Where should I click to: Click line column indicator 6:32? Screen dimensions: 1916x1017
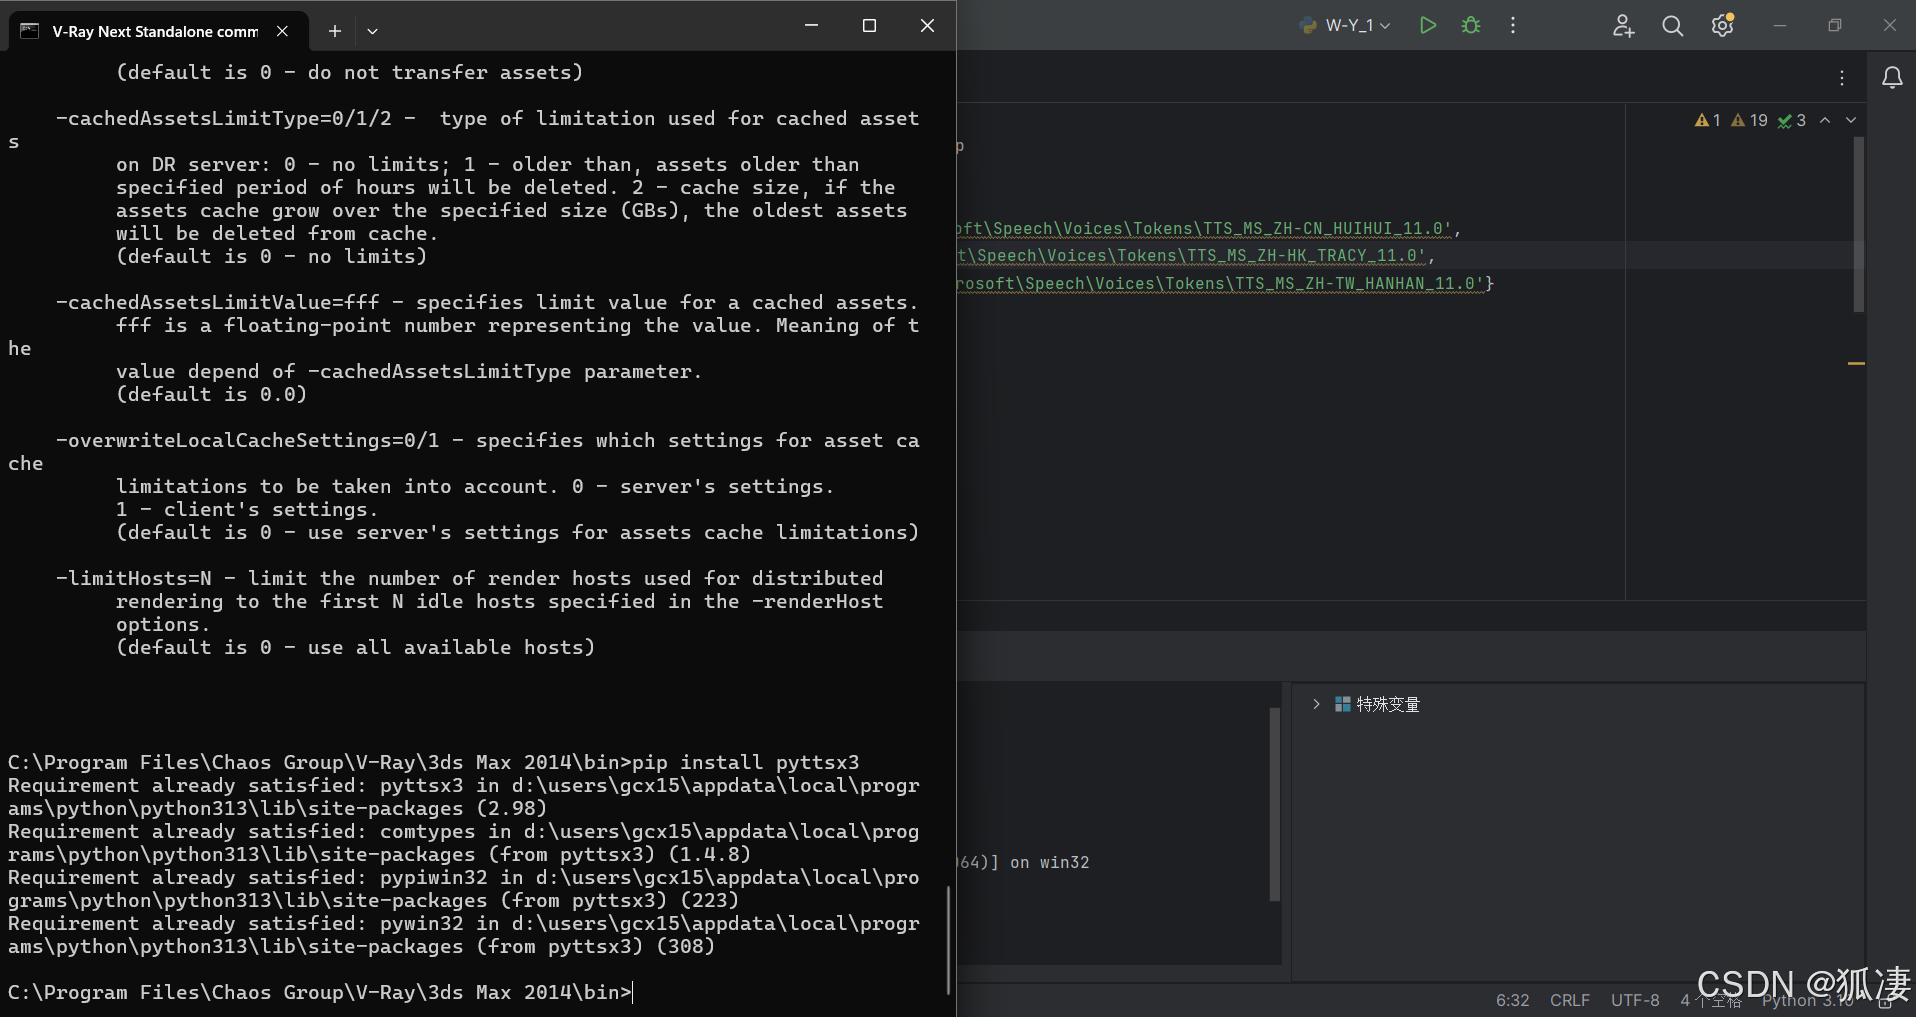click(x=1512, y=1000)
